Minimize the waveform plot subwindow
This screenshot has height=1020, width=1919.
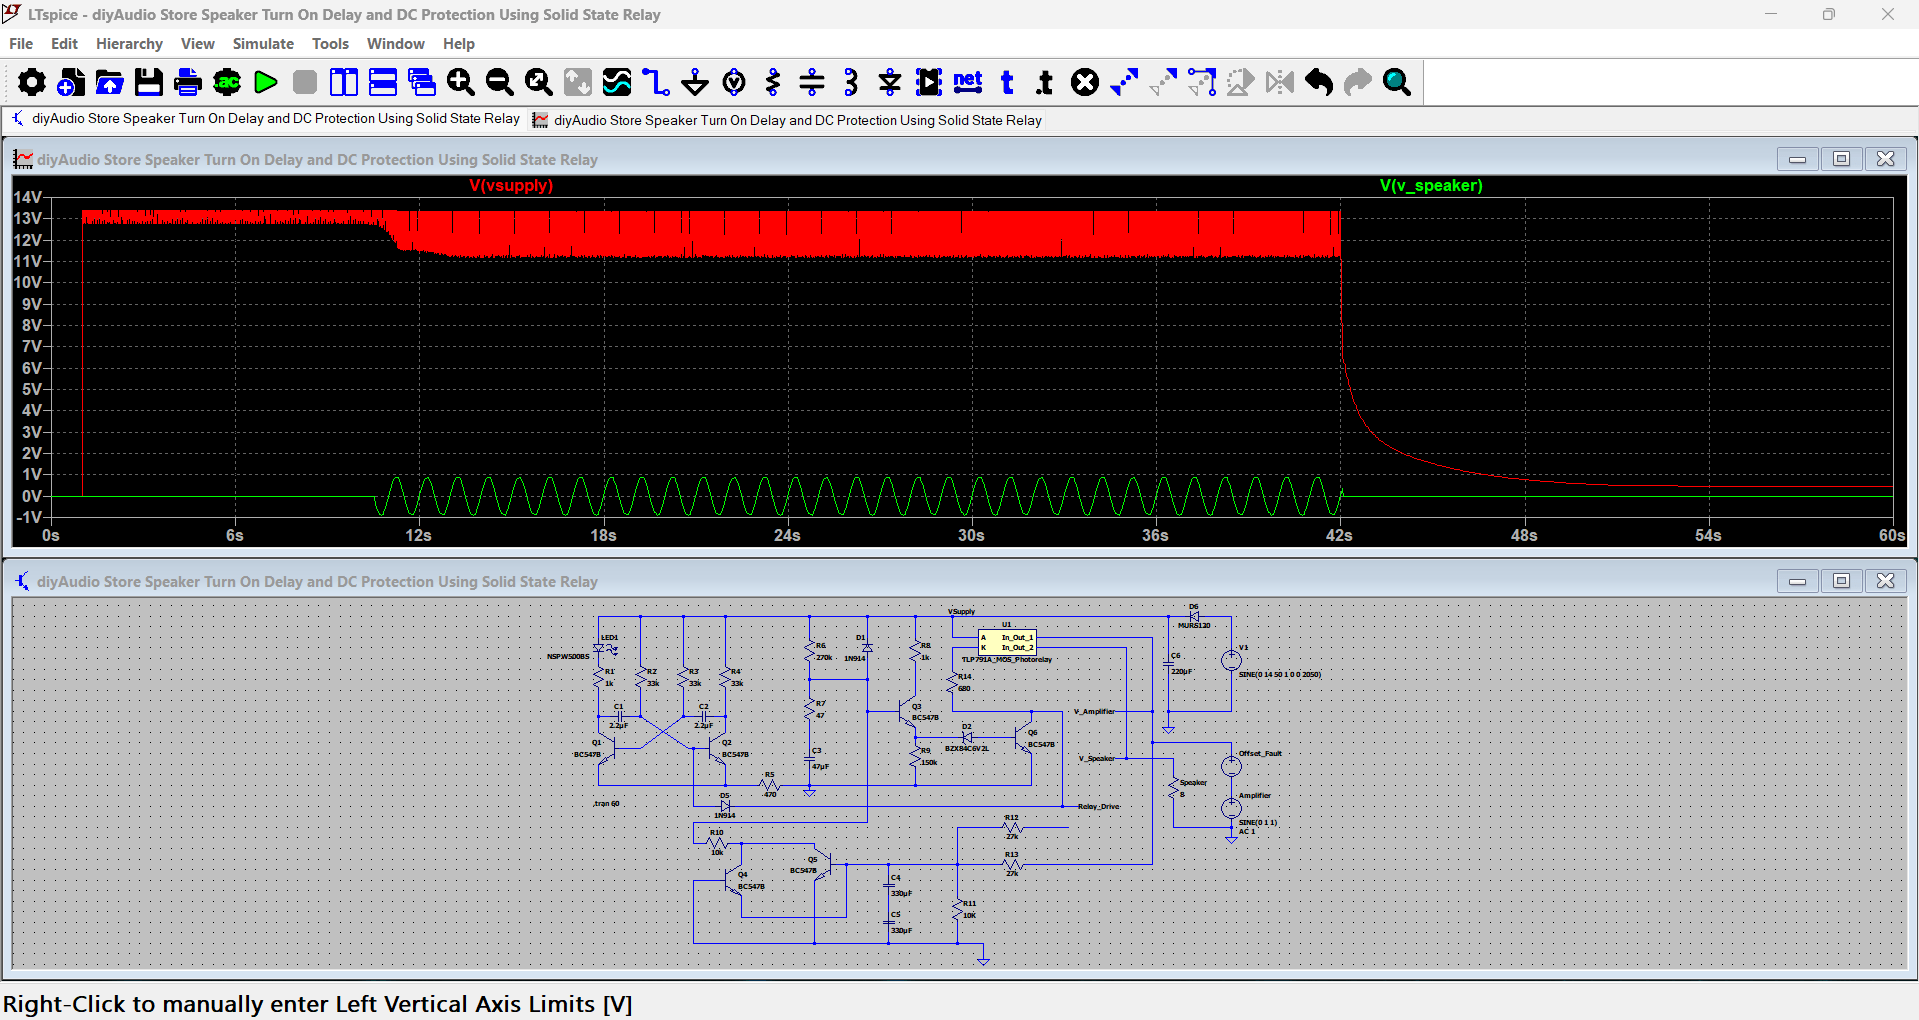[1797, 159]
